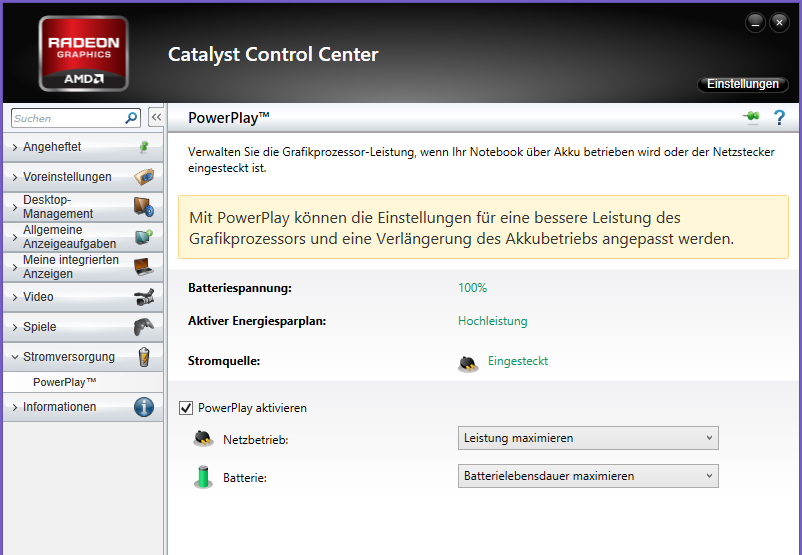Open the Batterie Batterielebensdauer maximieren dropdown
802x555 pixels.
588,476
